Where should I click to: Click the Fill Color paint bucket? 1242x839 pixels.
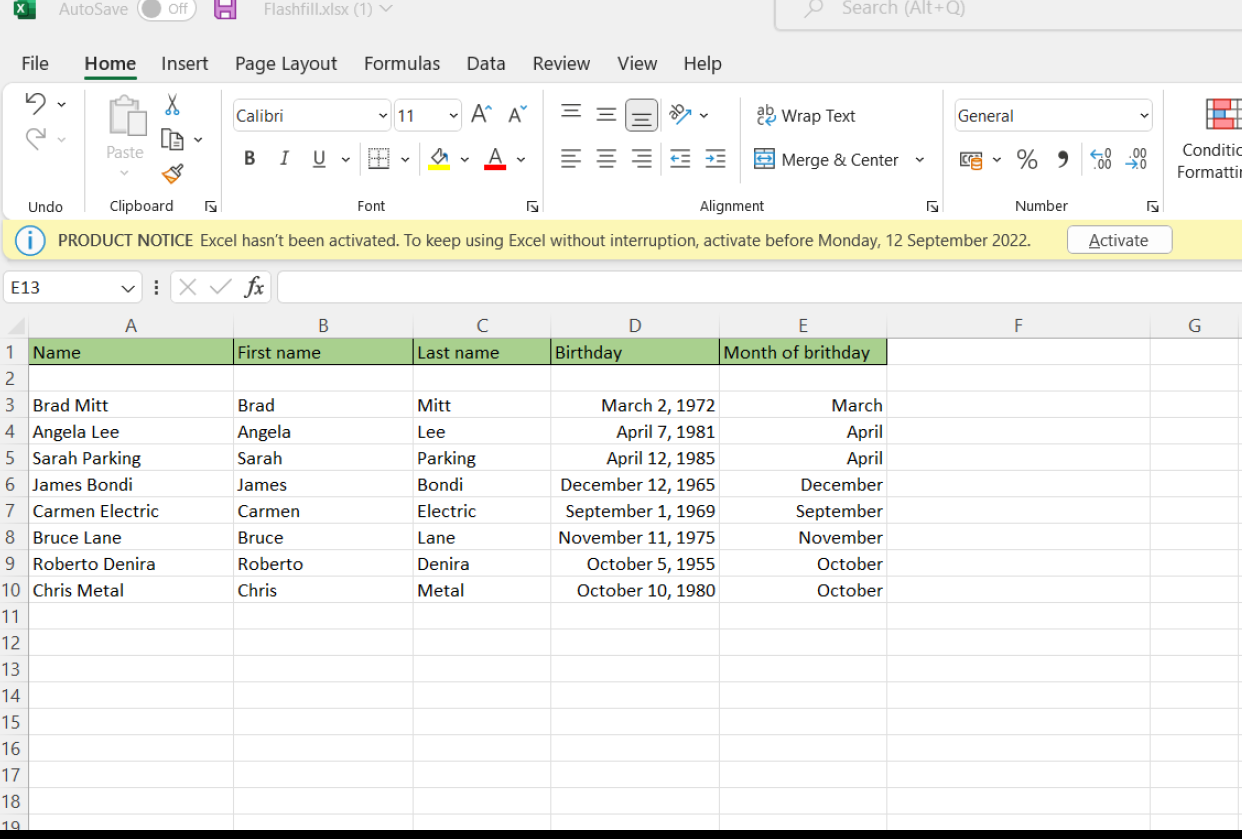[x=439, y=159]
